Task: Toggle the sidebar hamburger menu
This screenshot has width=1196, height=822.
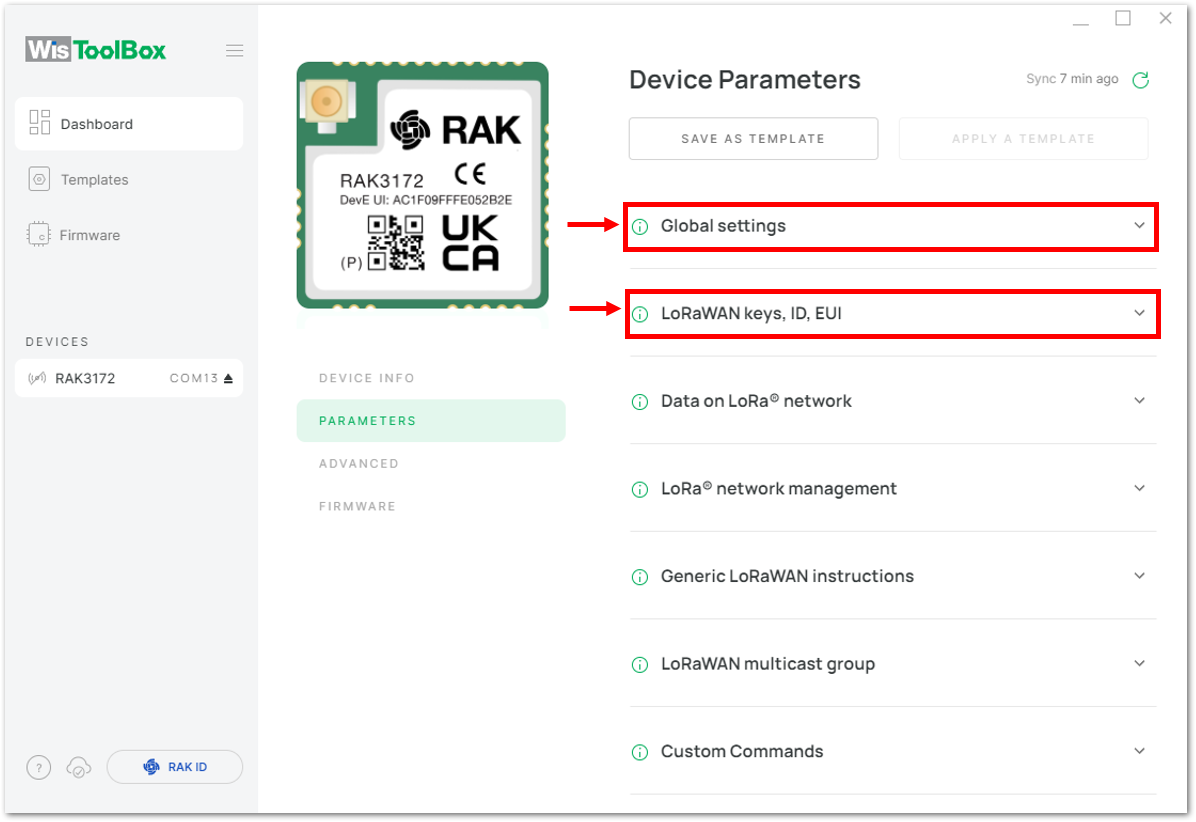Action: click(x=234, y=50)
